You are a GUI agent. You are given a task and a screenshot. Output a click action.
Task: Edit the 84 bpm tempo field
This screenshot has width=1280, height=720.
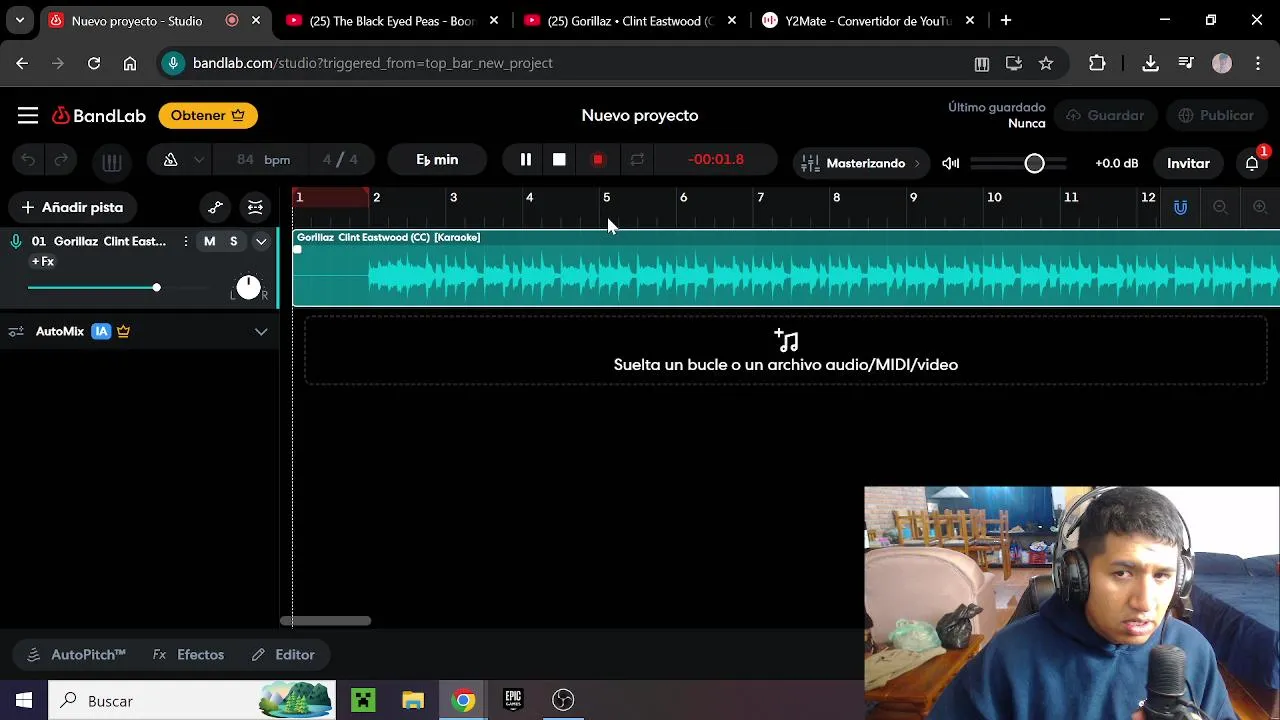click(263, 160)
